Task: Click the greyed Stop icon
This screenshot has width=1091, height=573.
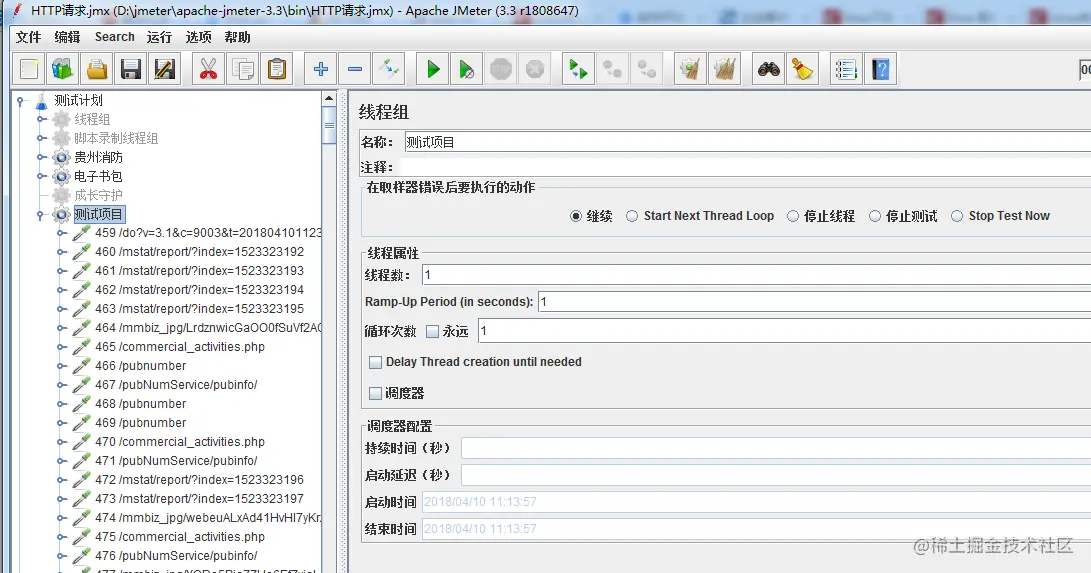Action: coord(501,69)
